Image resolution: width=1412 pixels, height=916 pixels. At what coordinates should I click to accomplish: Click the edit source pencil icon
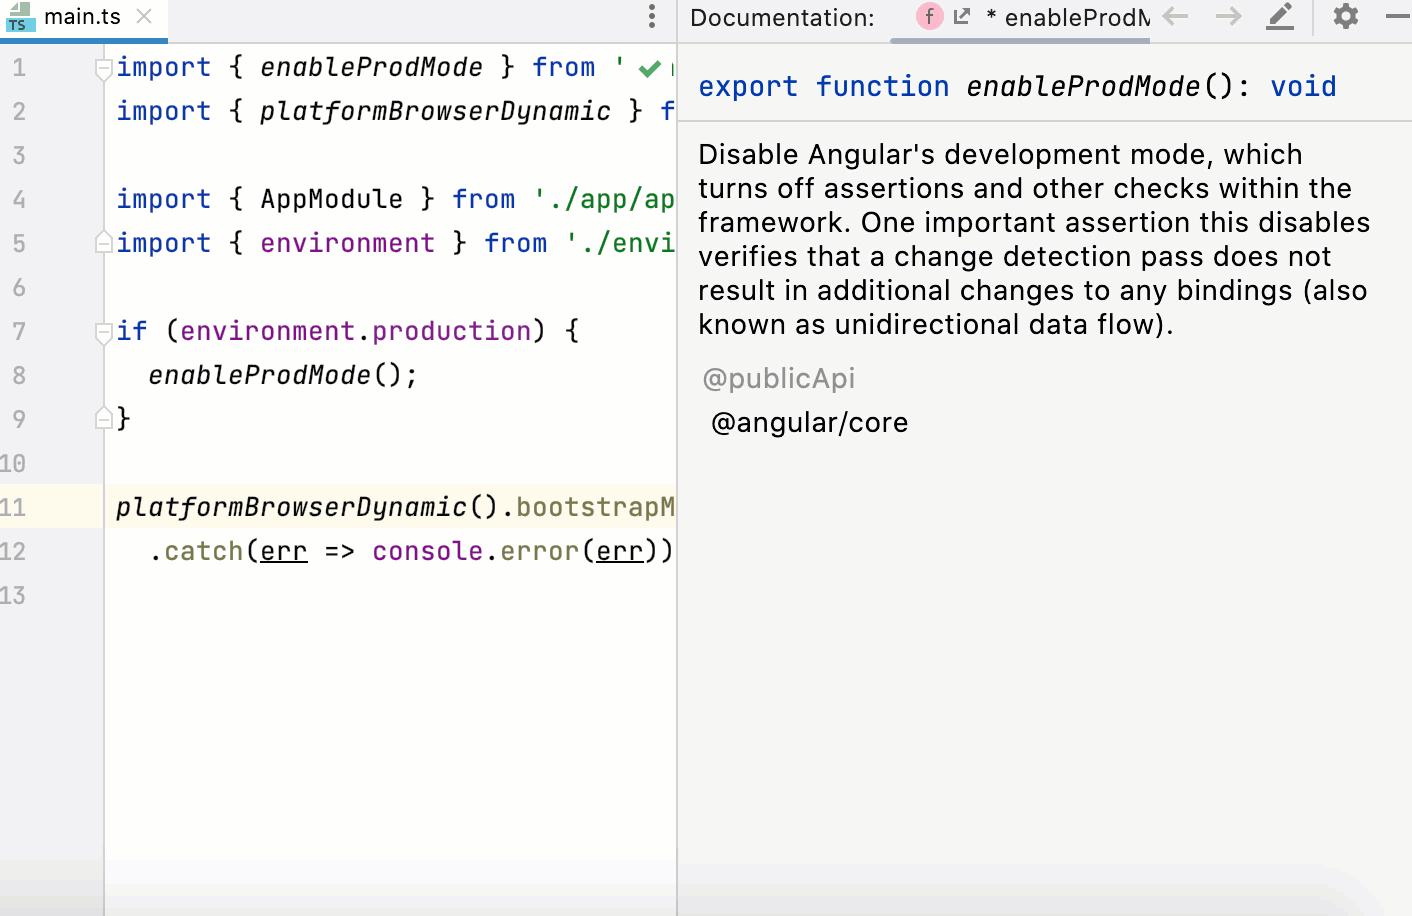[1280, 17]
